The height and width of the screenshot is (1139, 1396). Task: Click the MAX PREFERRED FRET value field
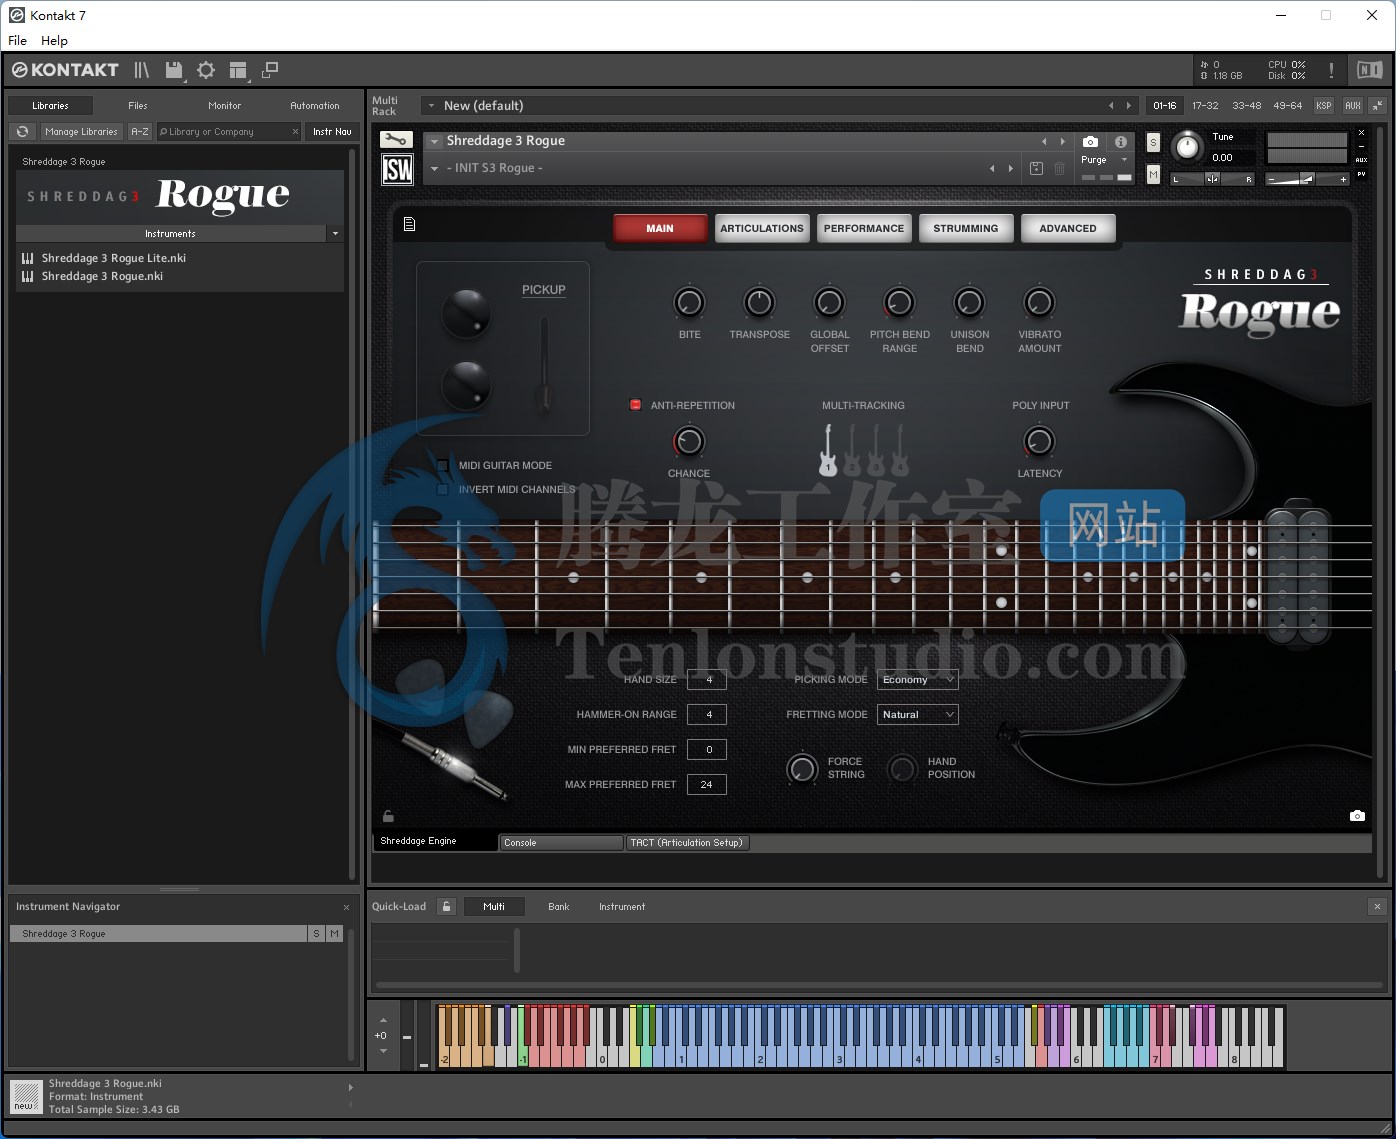tap(707, 785)
